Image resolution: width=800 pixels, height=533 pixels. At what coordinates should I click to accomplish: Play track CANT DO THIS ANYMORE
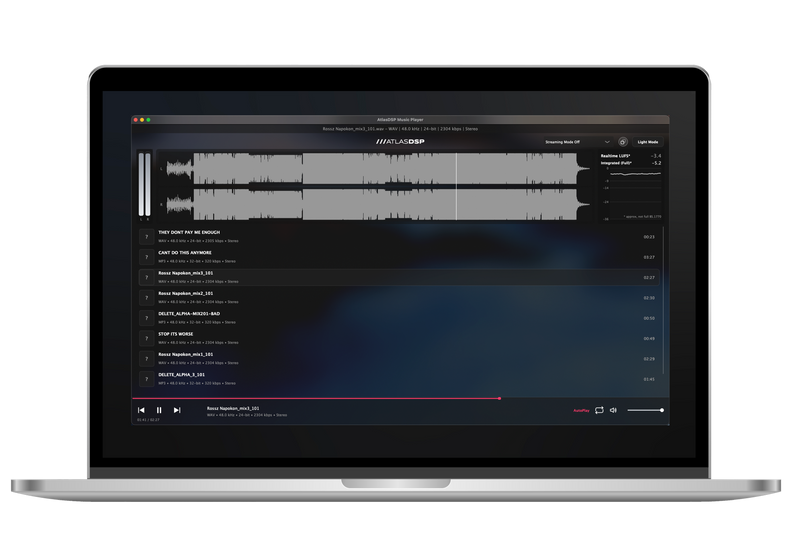[x=399, y=257]
